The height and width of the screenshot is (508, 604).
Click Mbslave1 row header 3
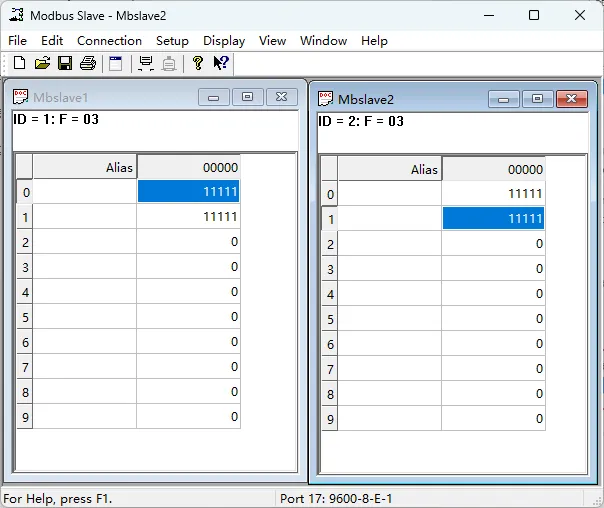click(x=25, y=267)
